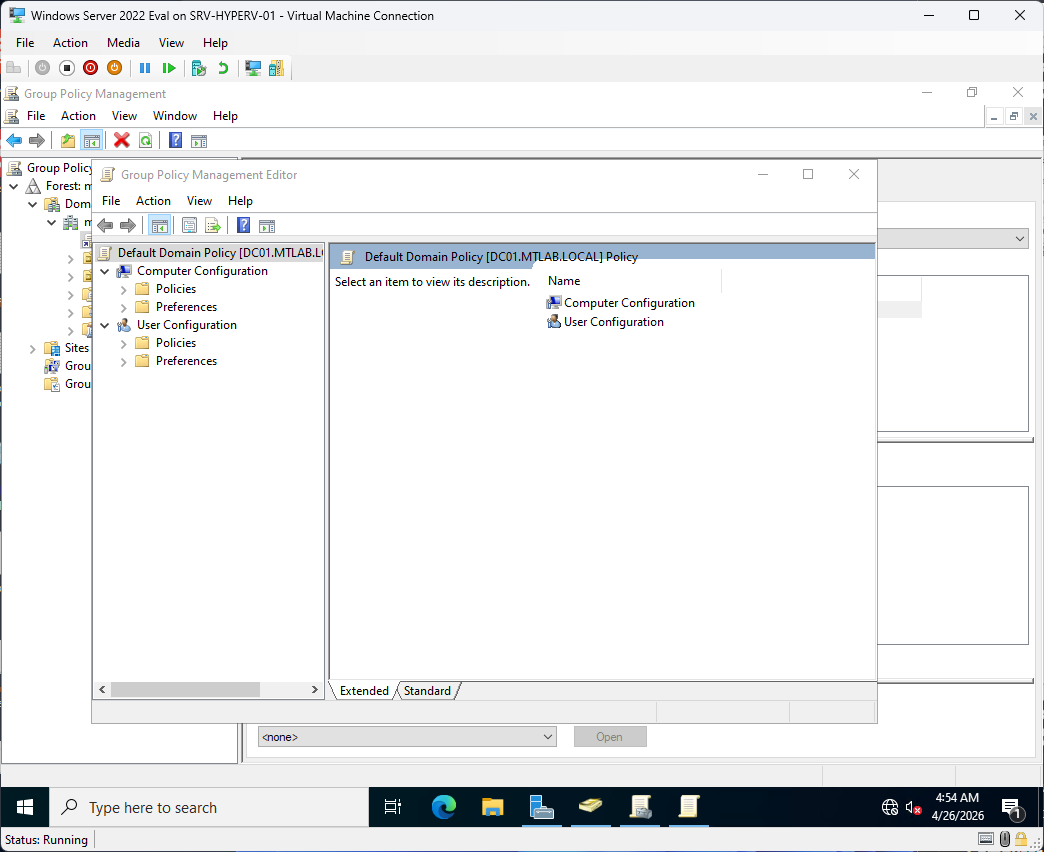The width and height of the screenshot is (1044, 852).
Task: Expand Preferences under Computer Configuration
Action: (123, 308)
